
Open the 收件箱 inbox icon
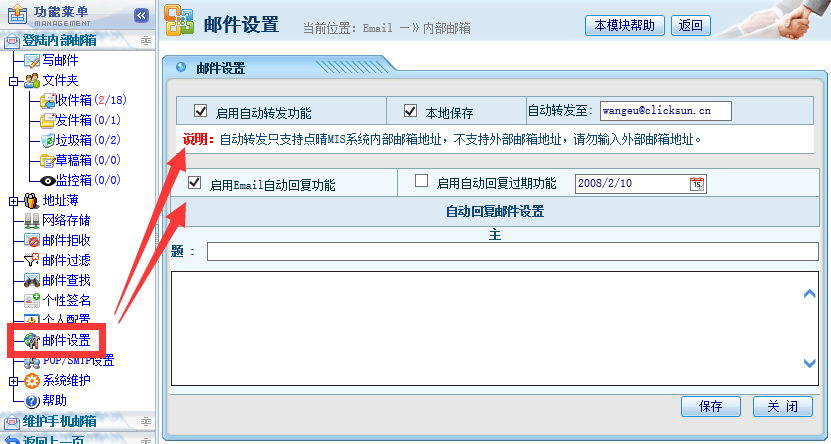(x=48, y=101)
